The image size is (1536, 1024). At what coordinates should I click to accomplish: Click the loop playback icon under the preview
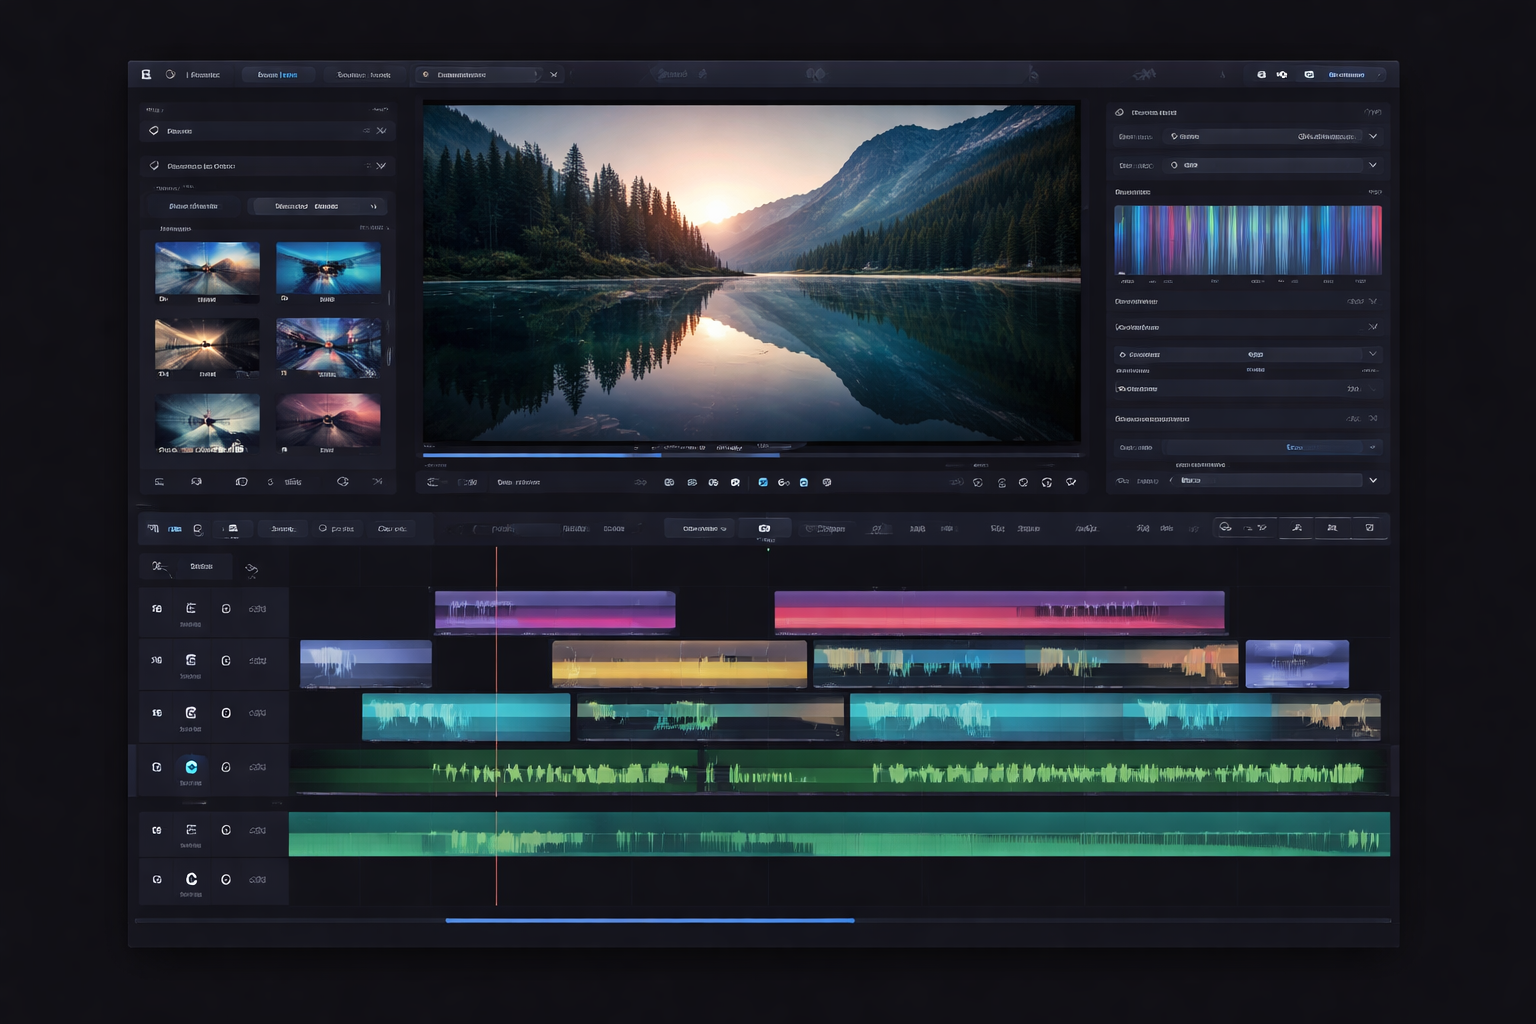click(x=1046, y=482)
